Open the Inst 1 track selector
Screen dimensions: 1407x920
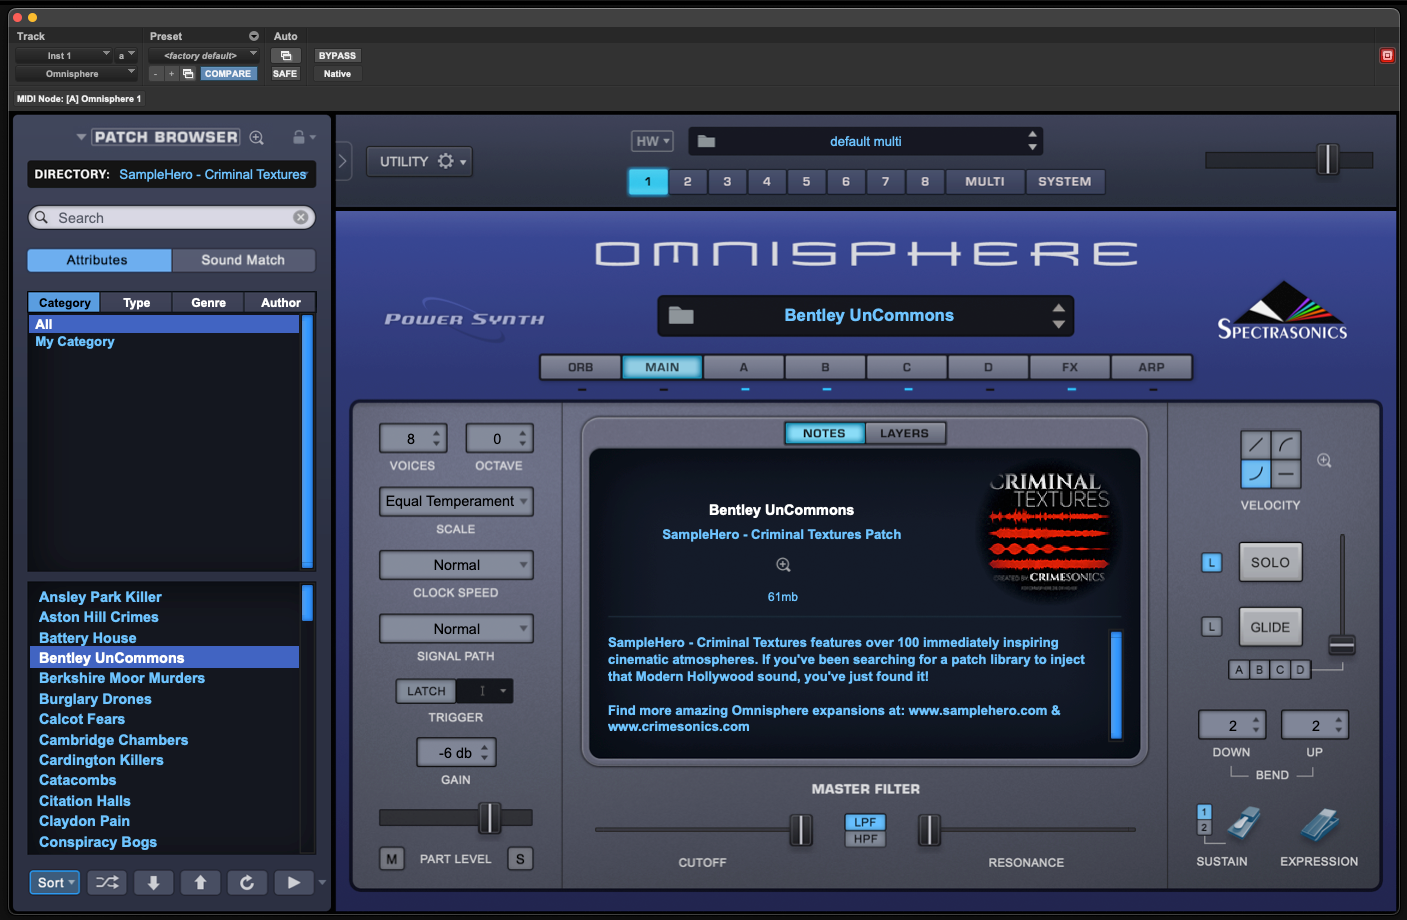click(63, 56)
